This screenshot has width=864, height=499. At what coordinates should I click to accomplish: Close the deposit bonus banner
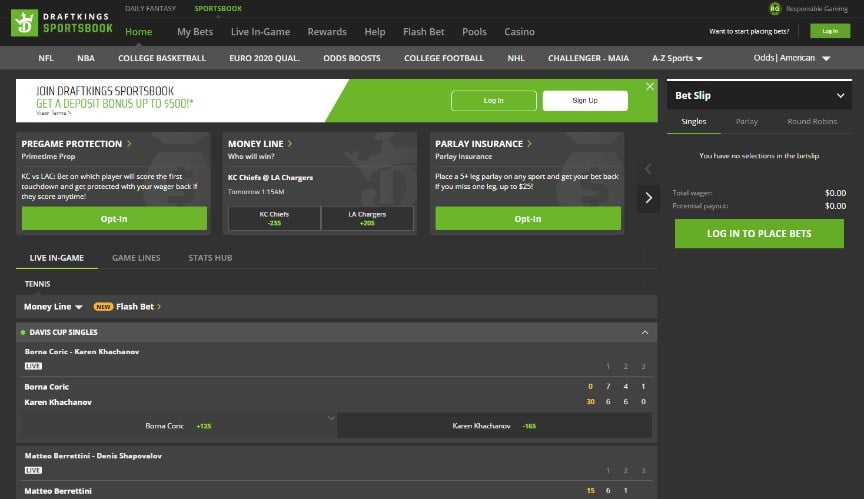click(650, 86)
